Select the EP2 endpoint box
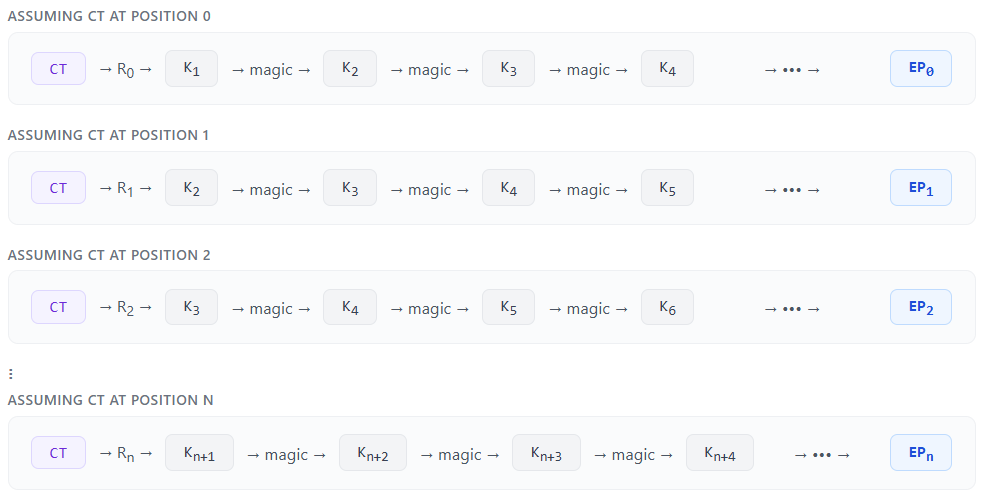Image resolution: width=983 pixels, height=500 pixels. (x=920, y=307)
